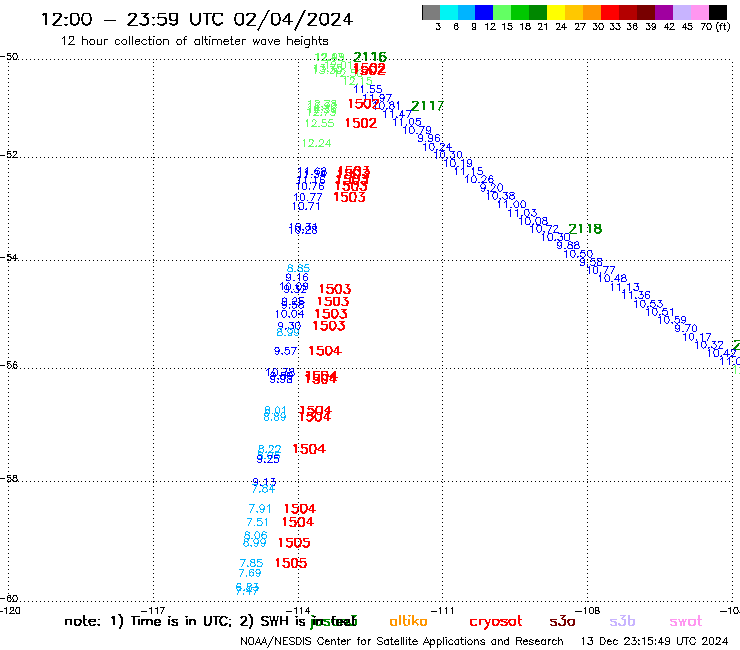Click the red 1503 label beside 10.04
This screenshot has height=650, width=740.
(x=331, y=314)
